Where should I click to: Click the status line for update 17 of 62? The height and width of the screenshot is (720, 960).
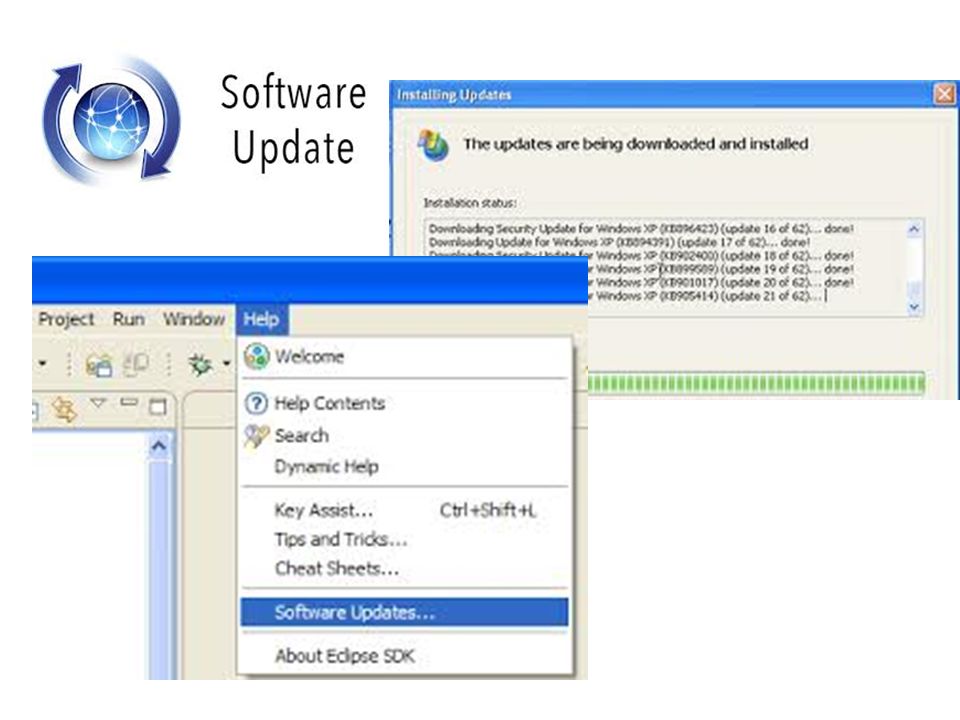pyautogui.click(x=619, y=242)
